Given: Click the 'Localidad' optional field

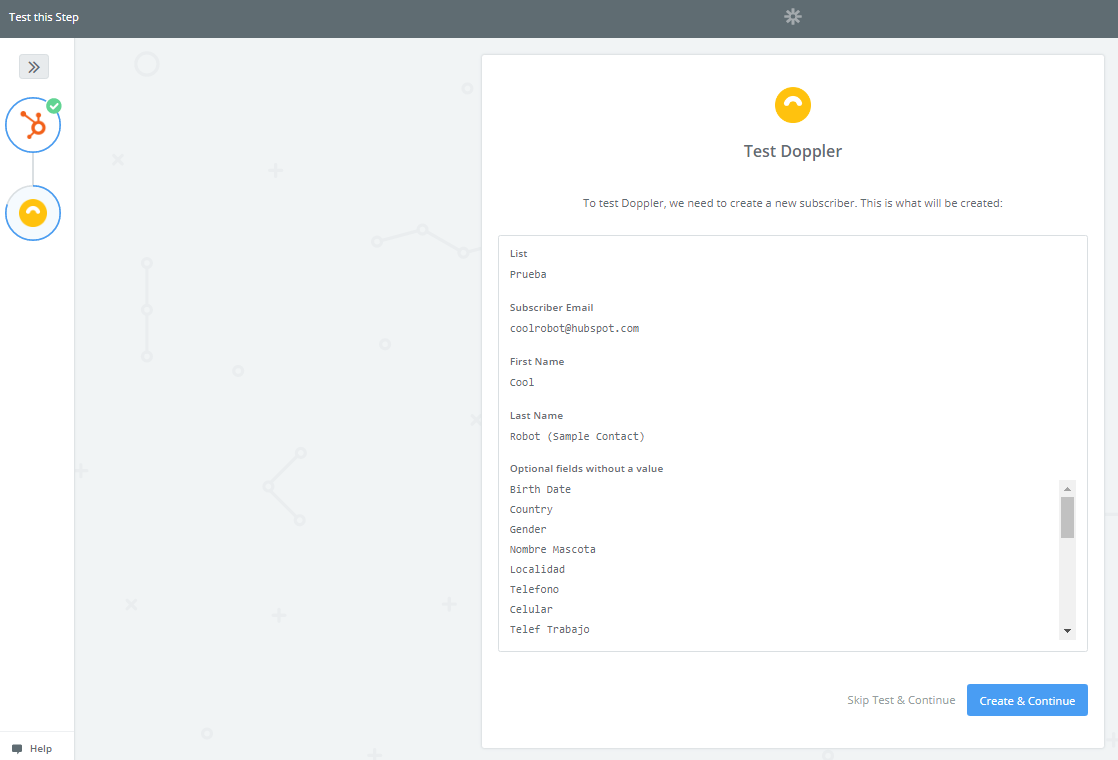Looking at the screenshot, I should (538, 570).
